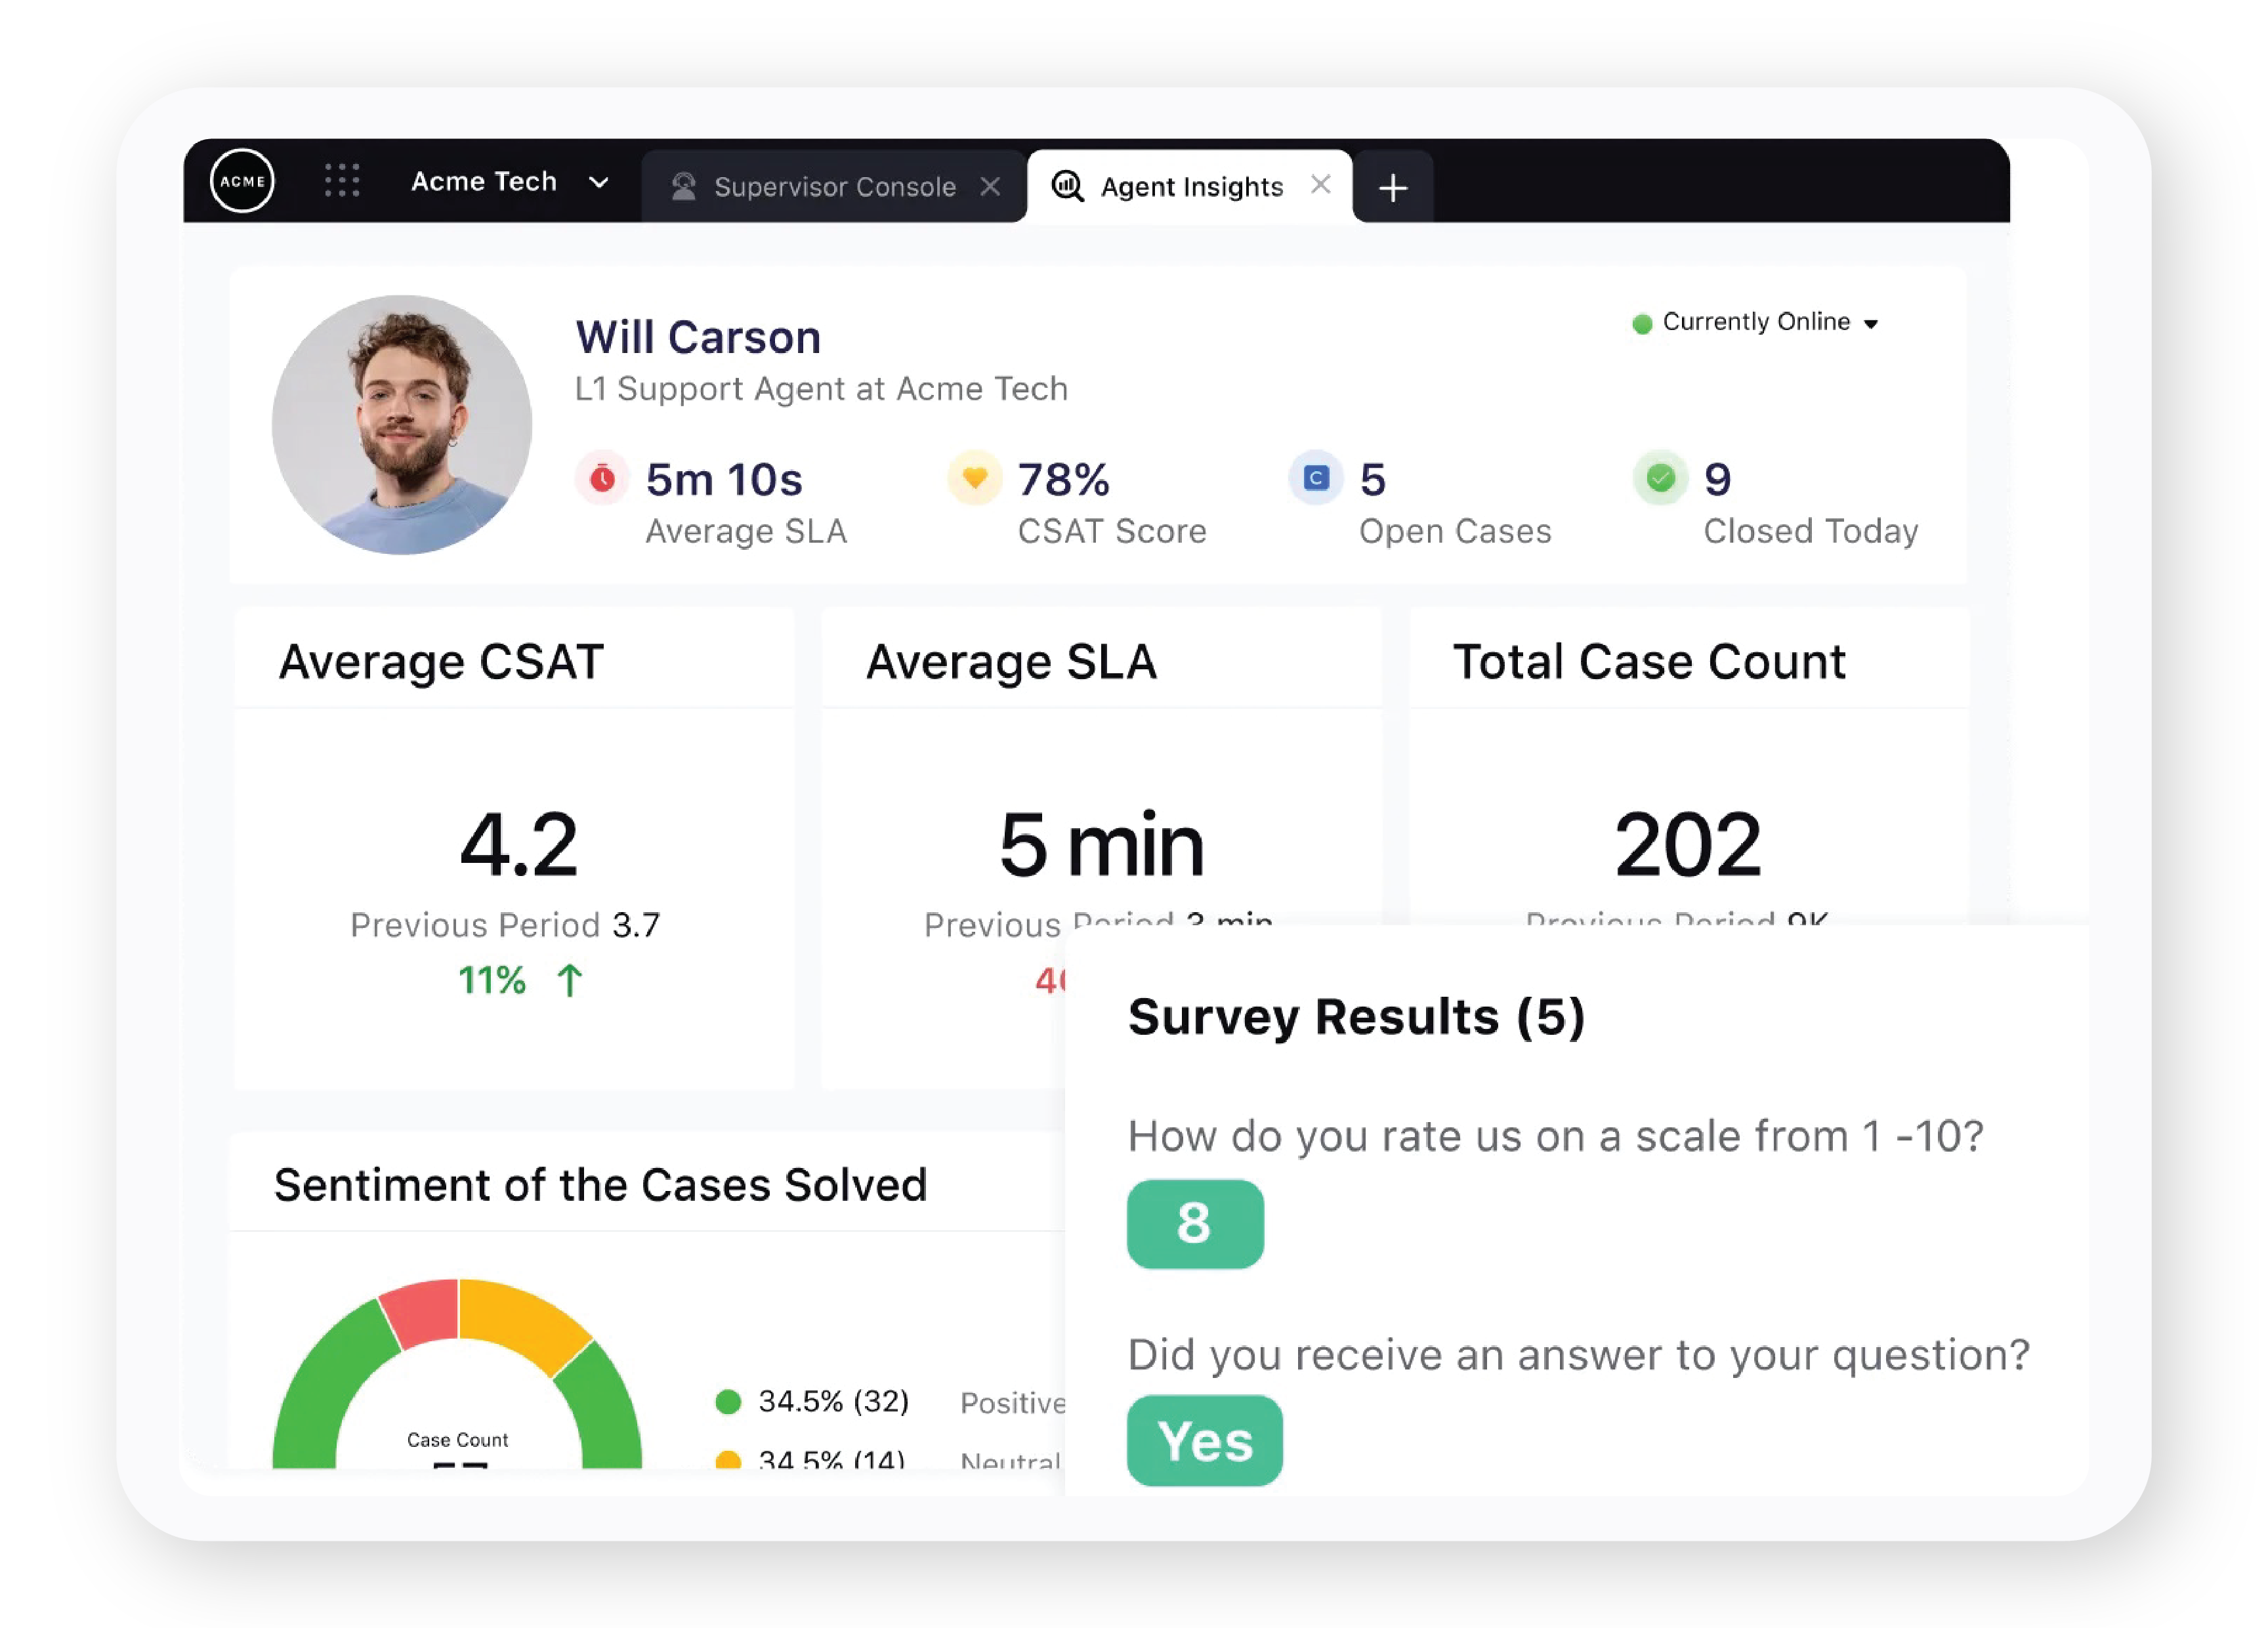2268x1628 pixels.
Task: Open the Supervisor Console tab
Action: (x=829, y=185)
